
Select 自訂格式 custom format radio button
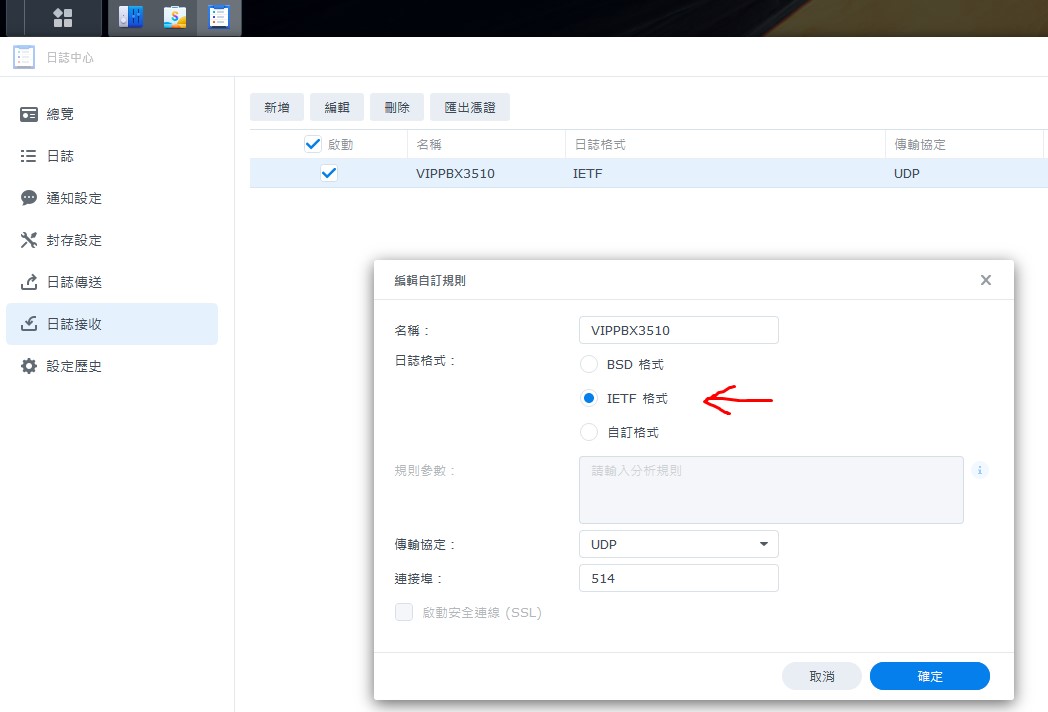(x=589, y=432)
